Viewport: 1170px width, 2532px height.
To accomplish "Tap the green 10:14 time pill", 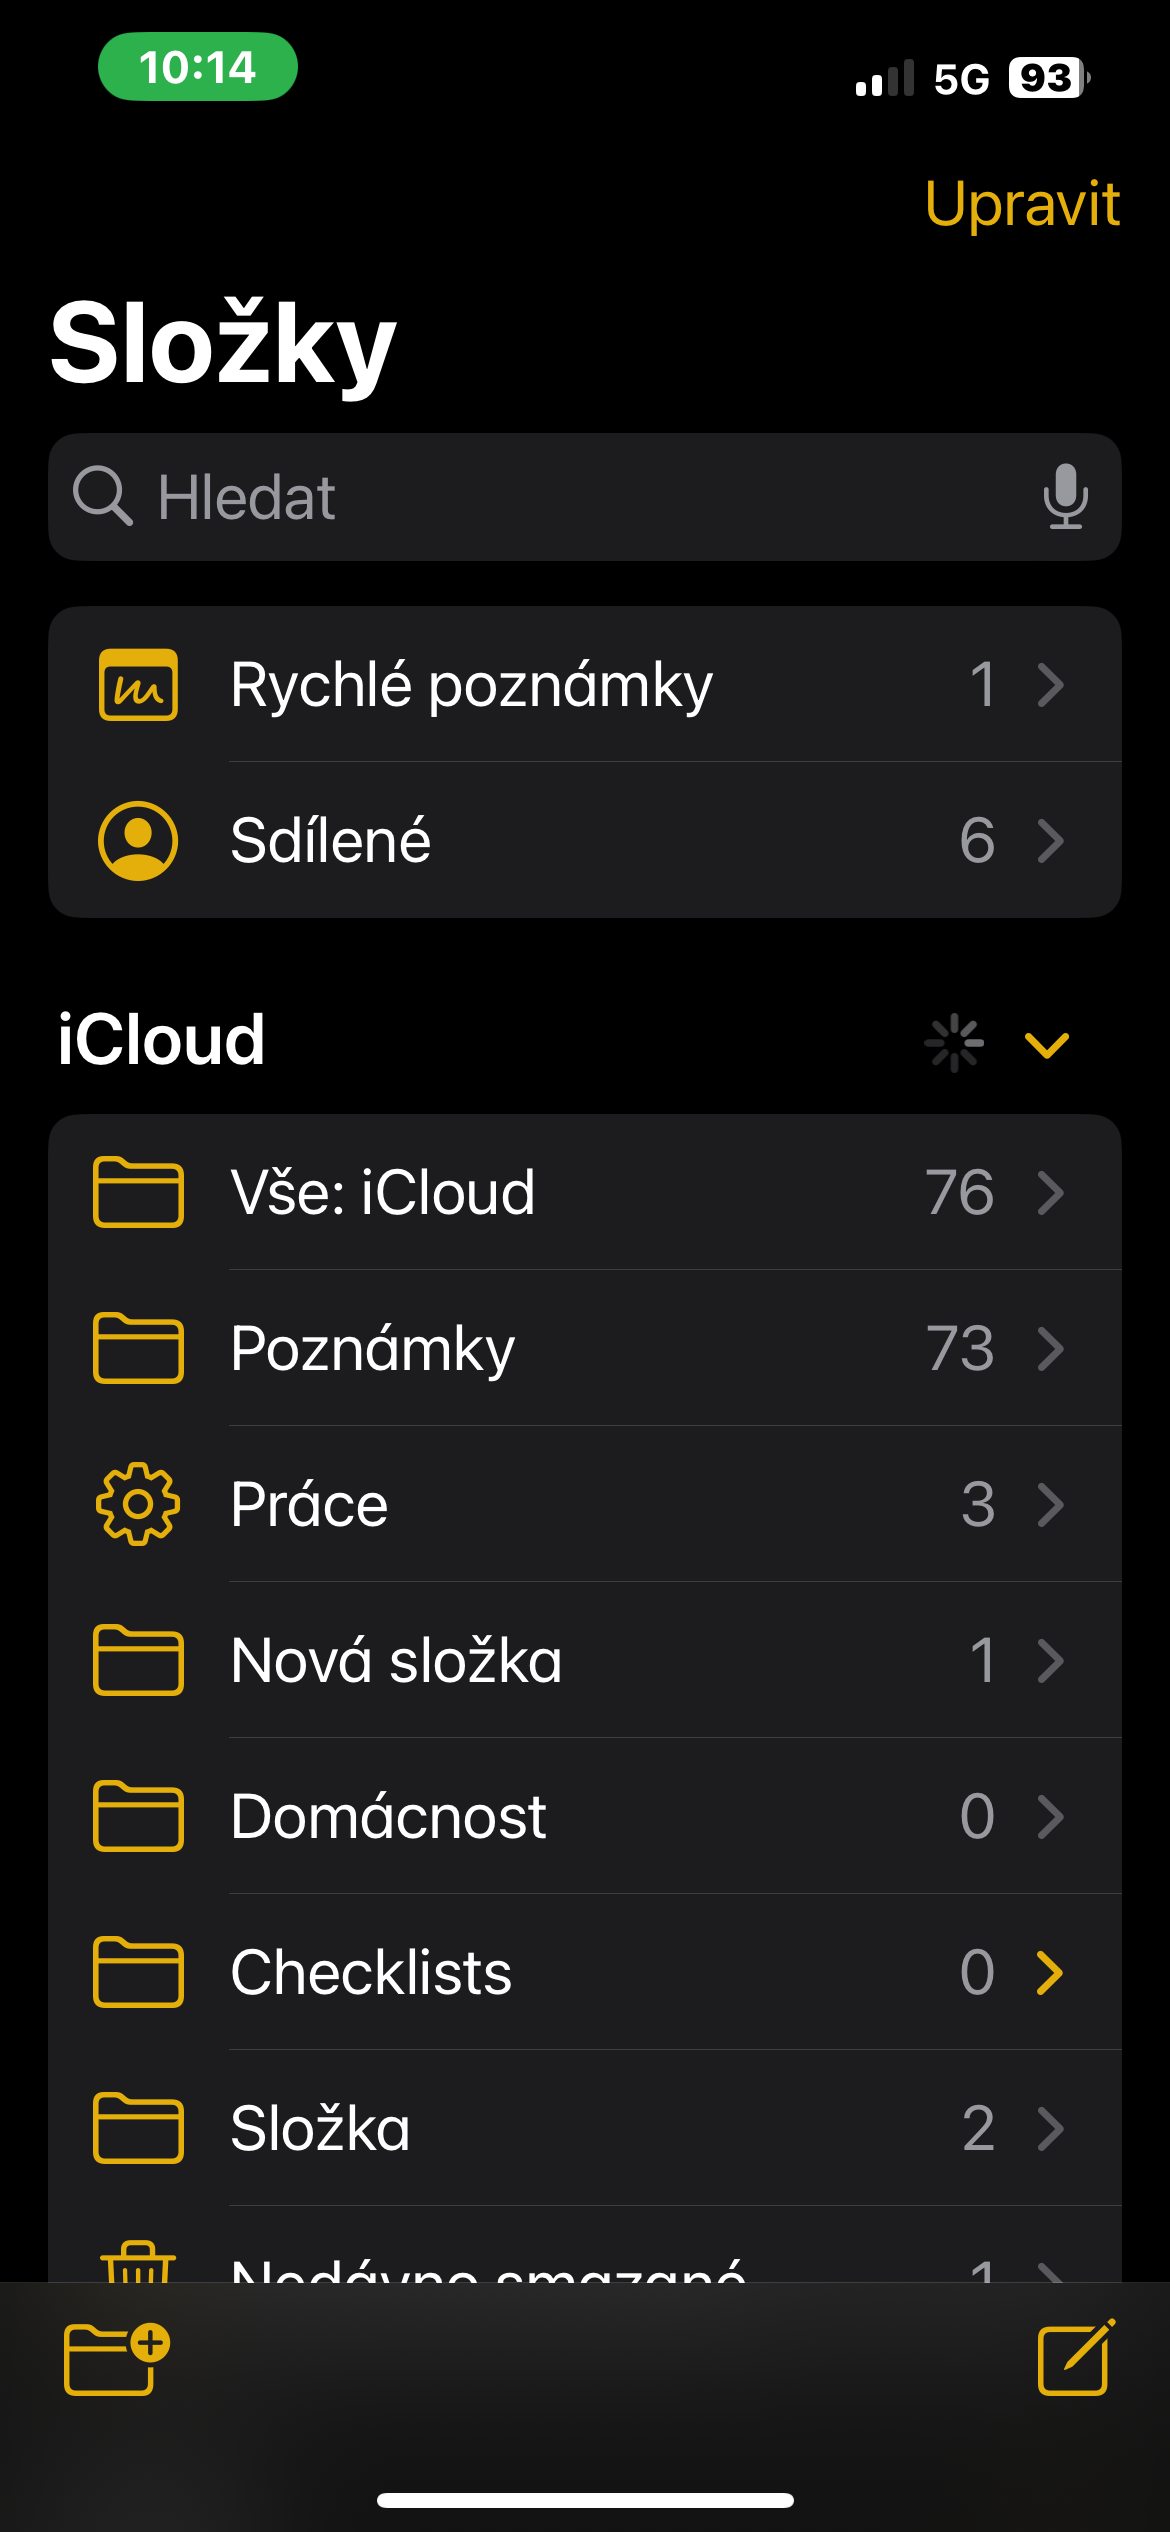I will coord(197,67).
